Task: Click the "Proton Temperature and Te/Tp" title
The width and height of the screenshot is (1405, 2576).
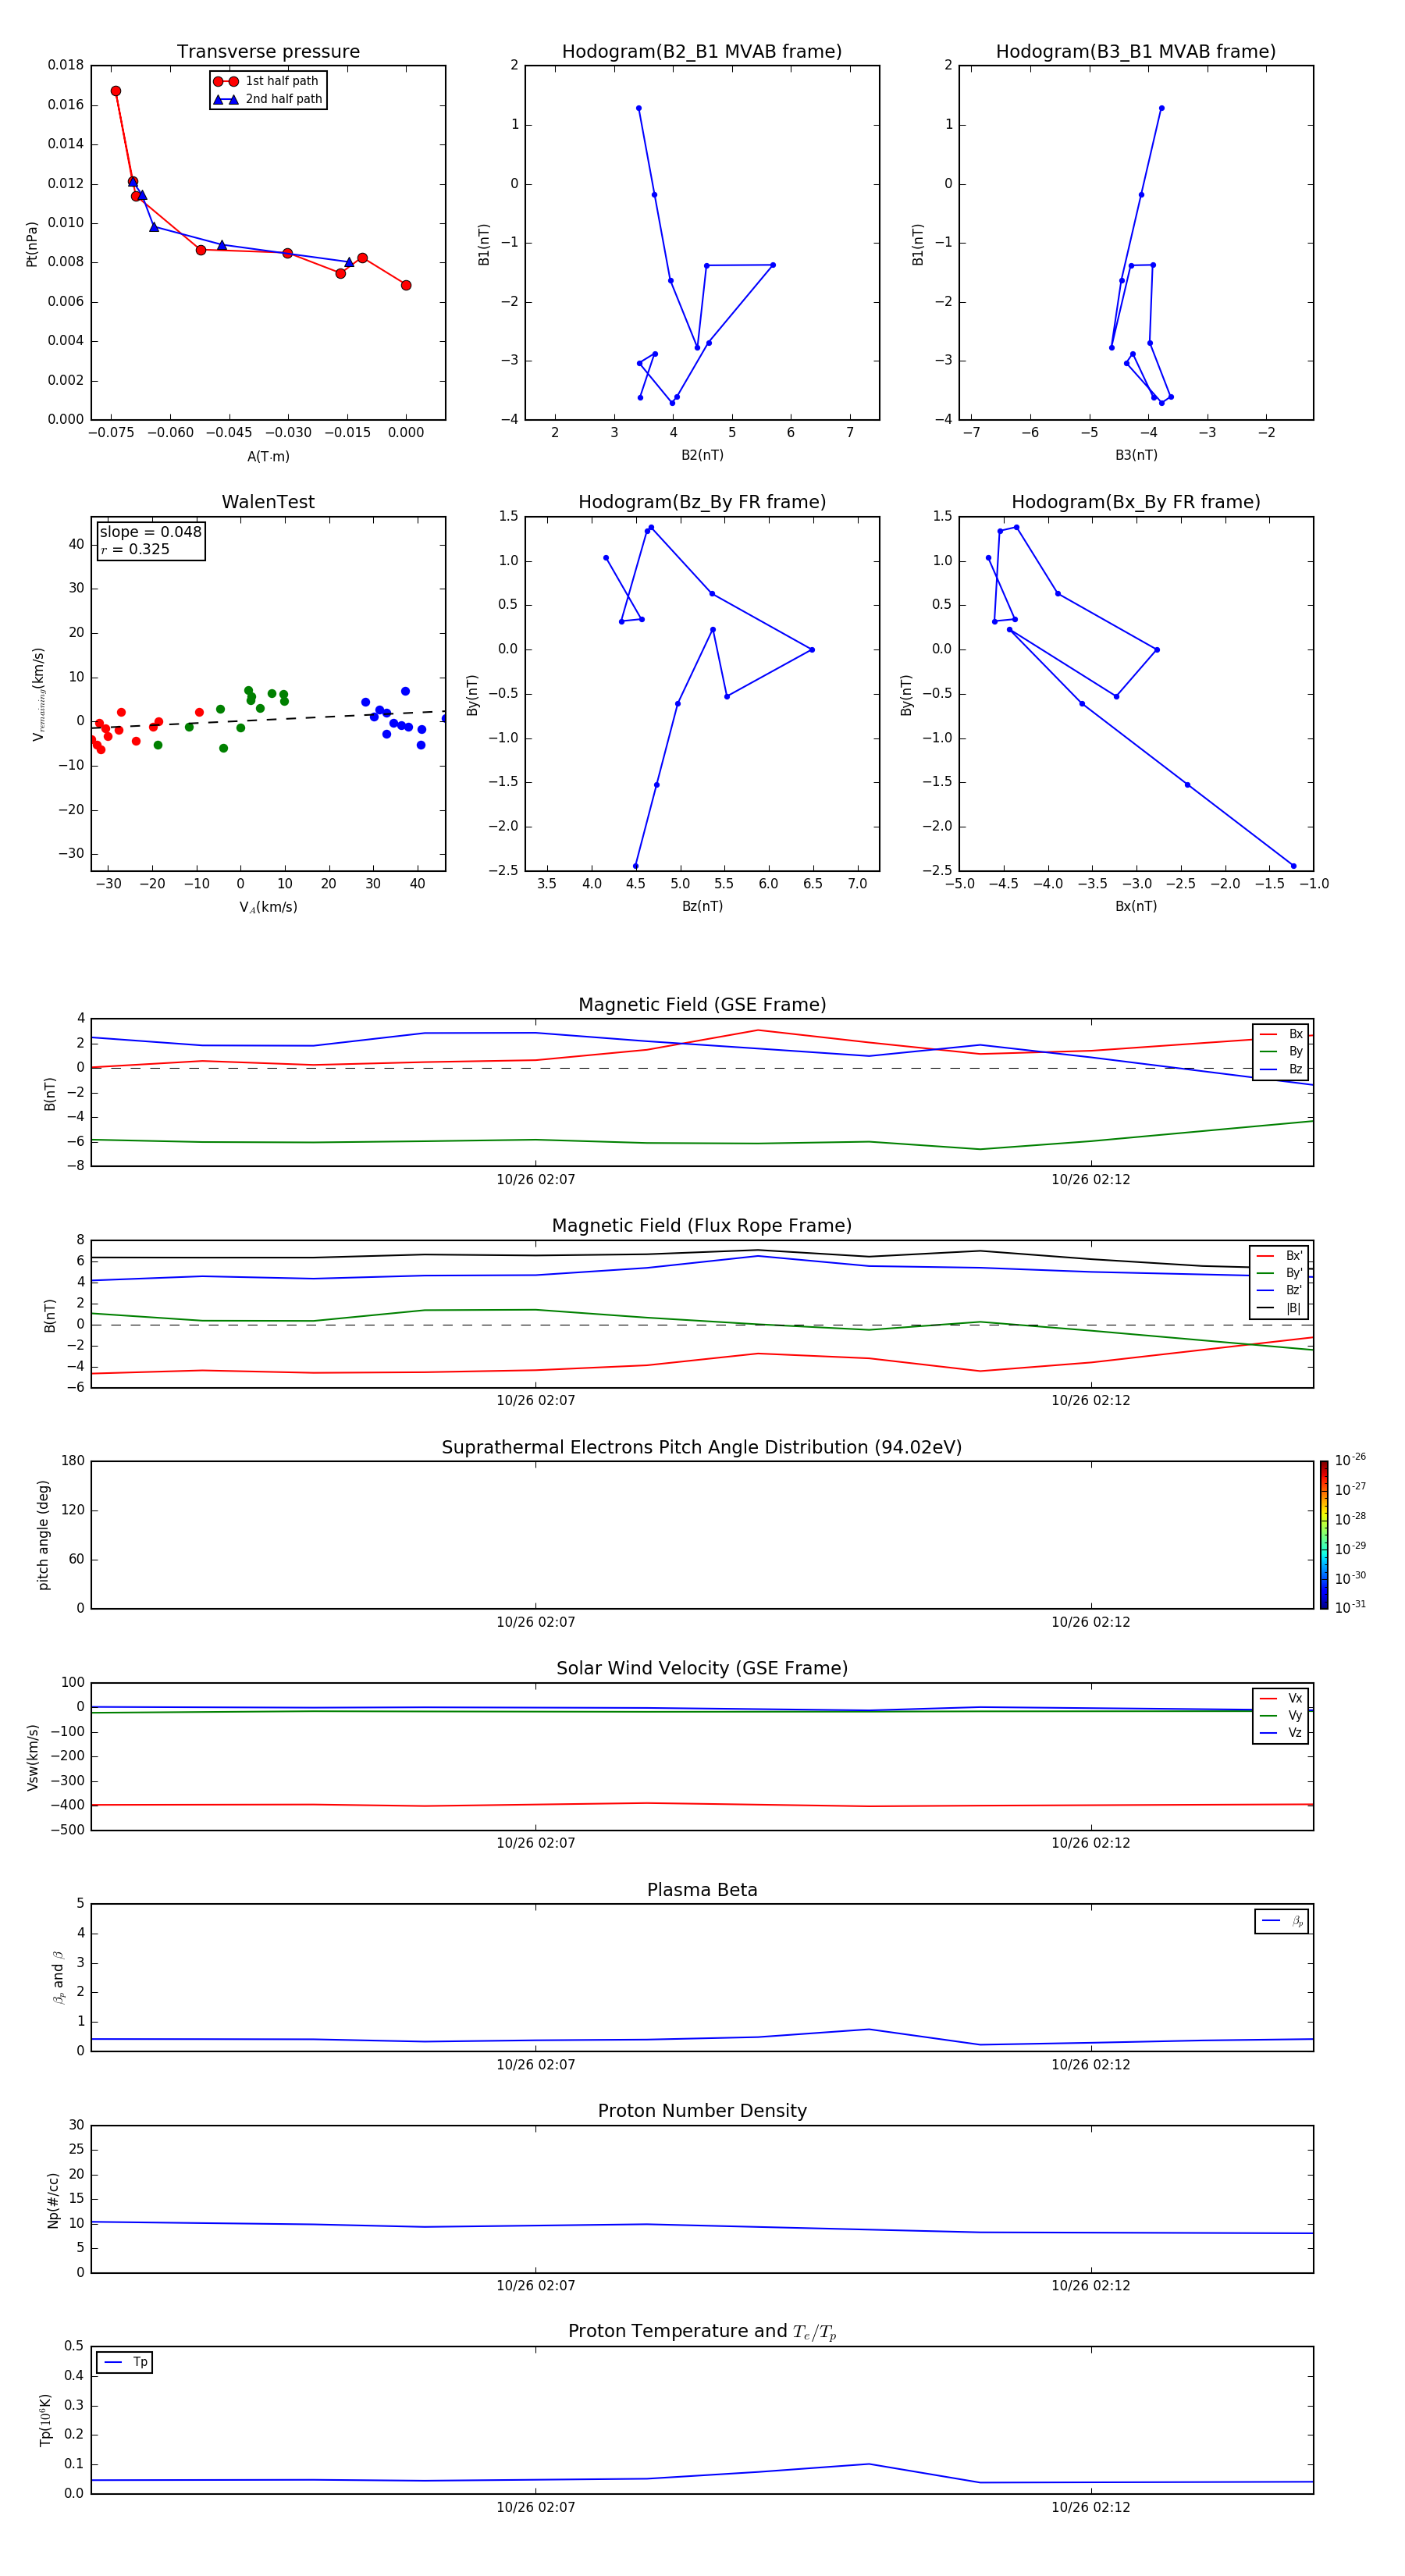Action: 702,2332
